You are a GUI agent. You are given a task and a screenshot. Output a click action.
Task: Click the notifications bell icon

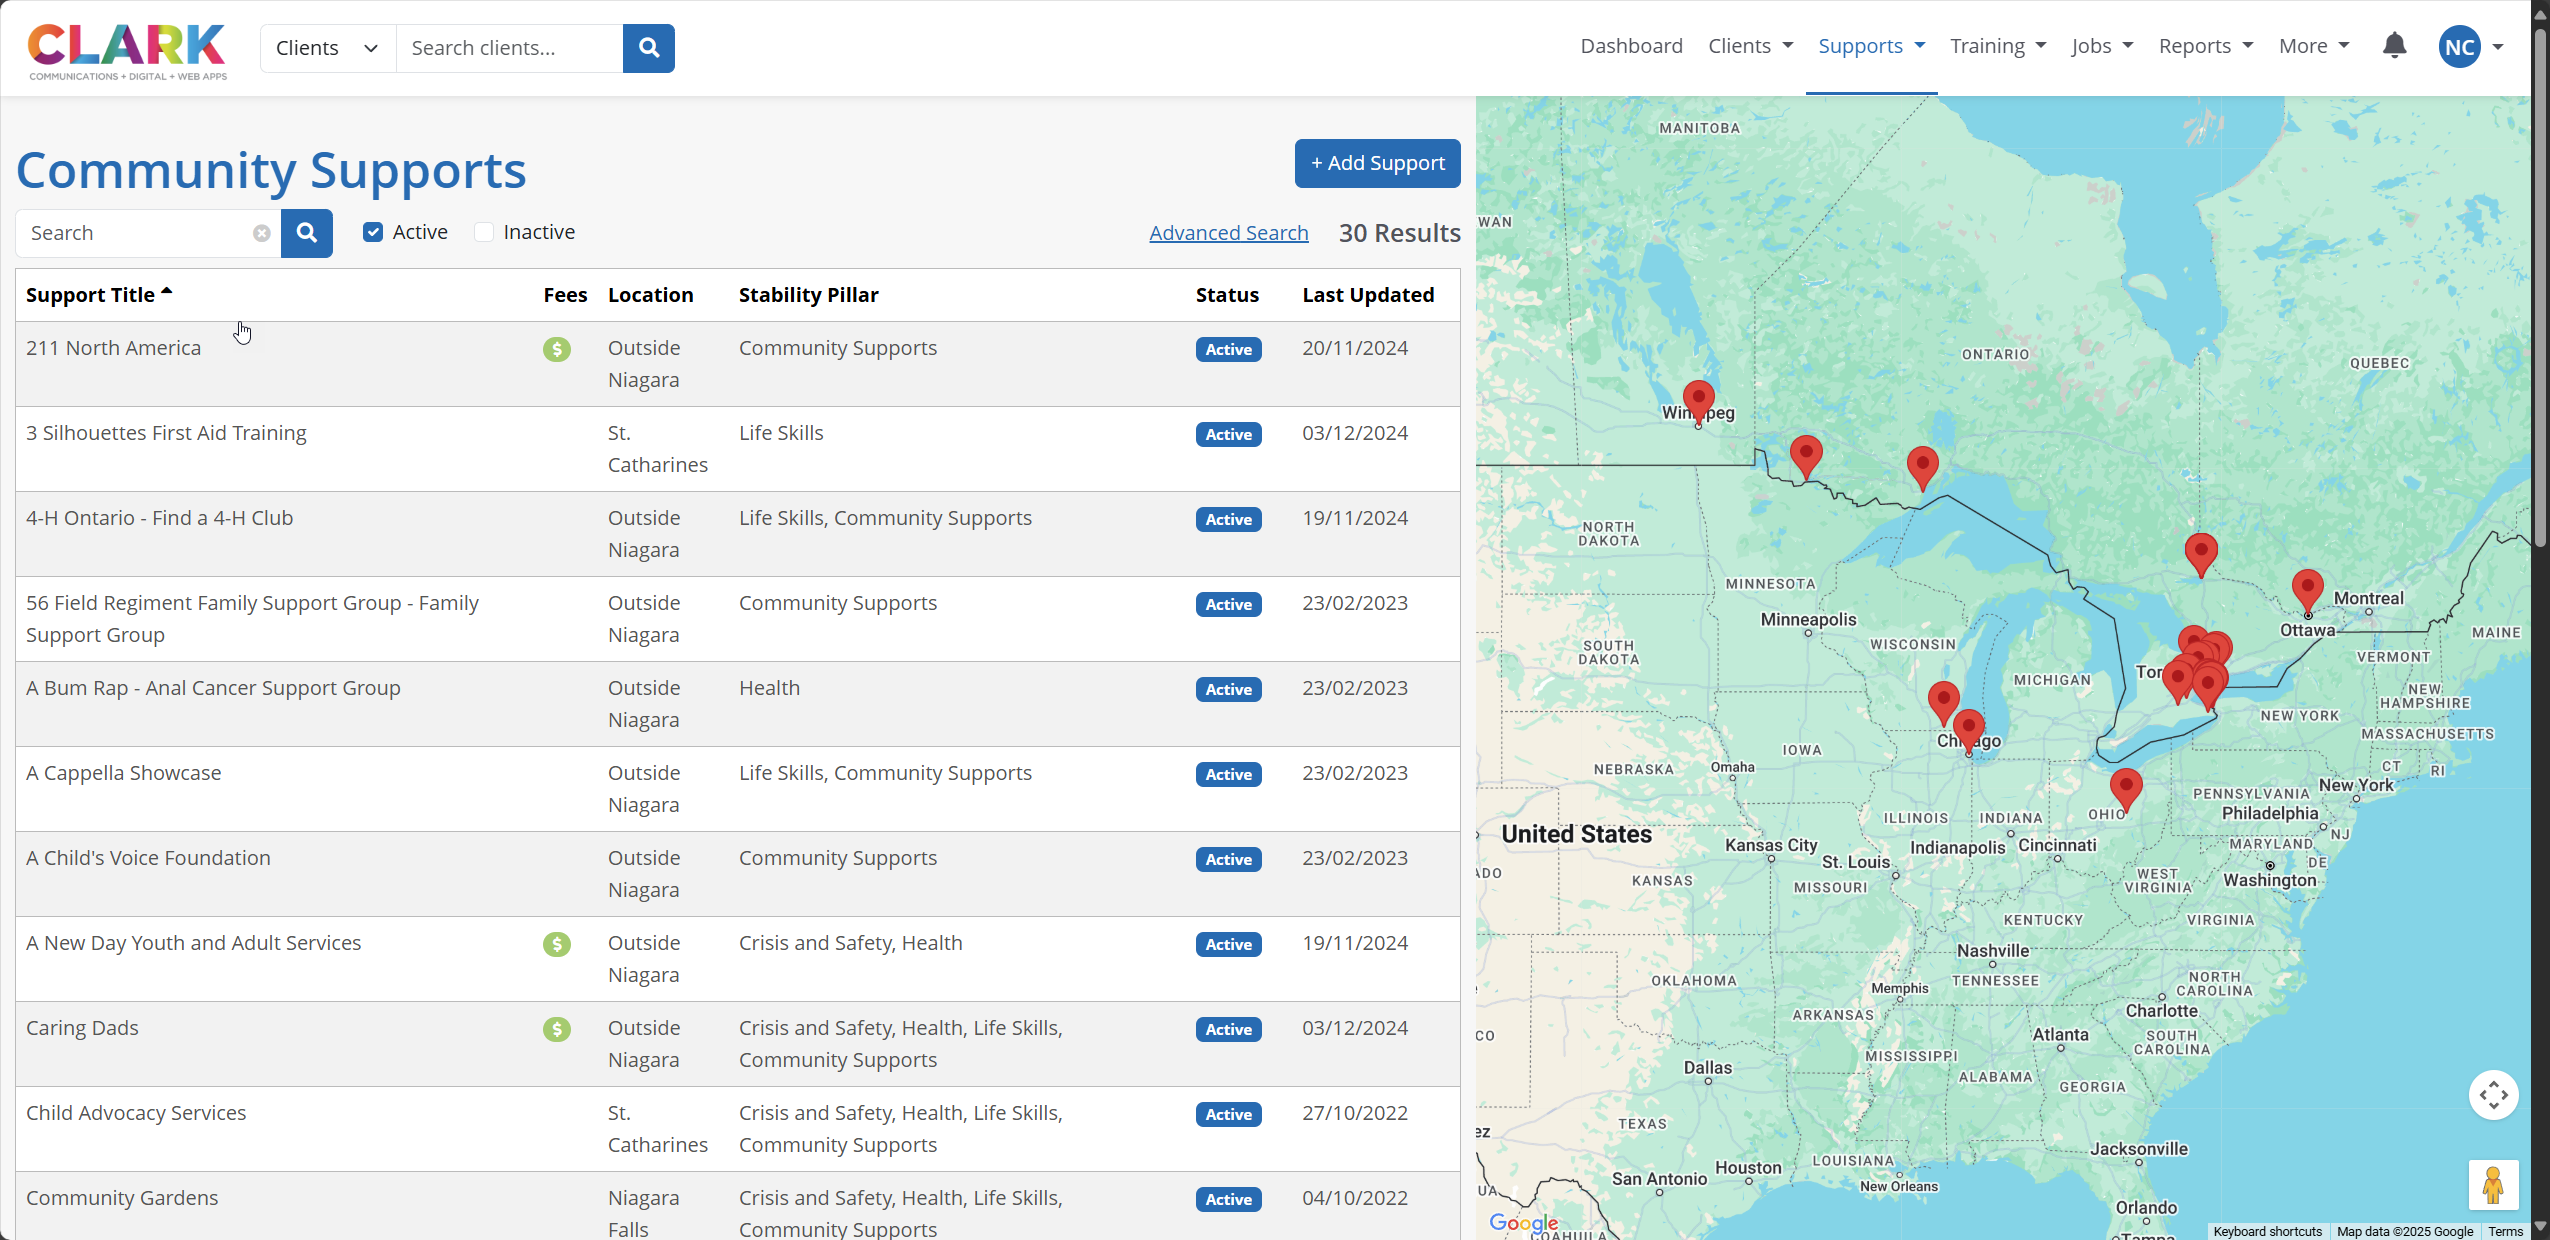(2394, 46)
